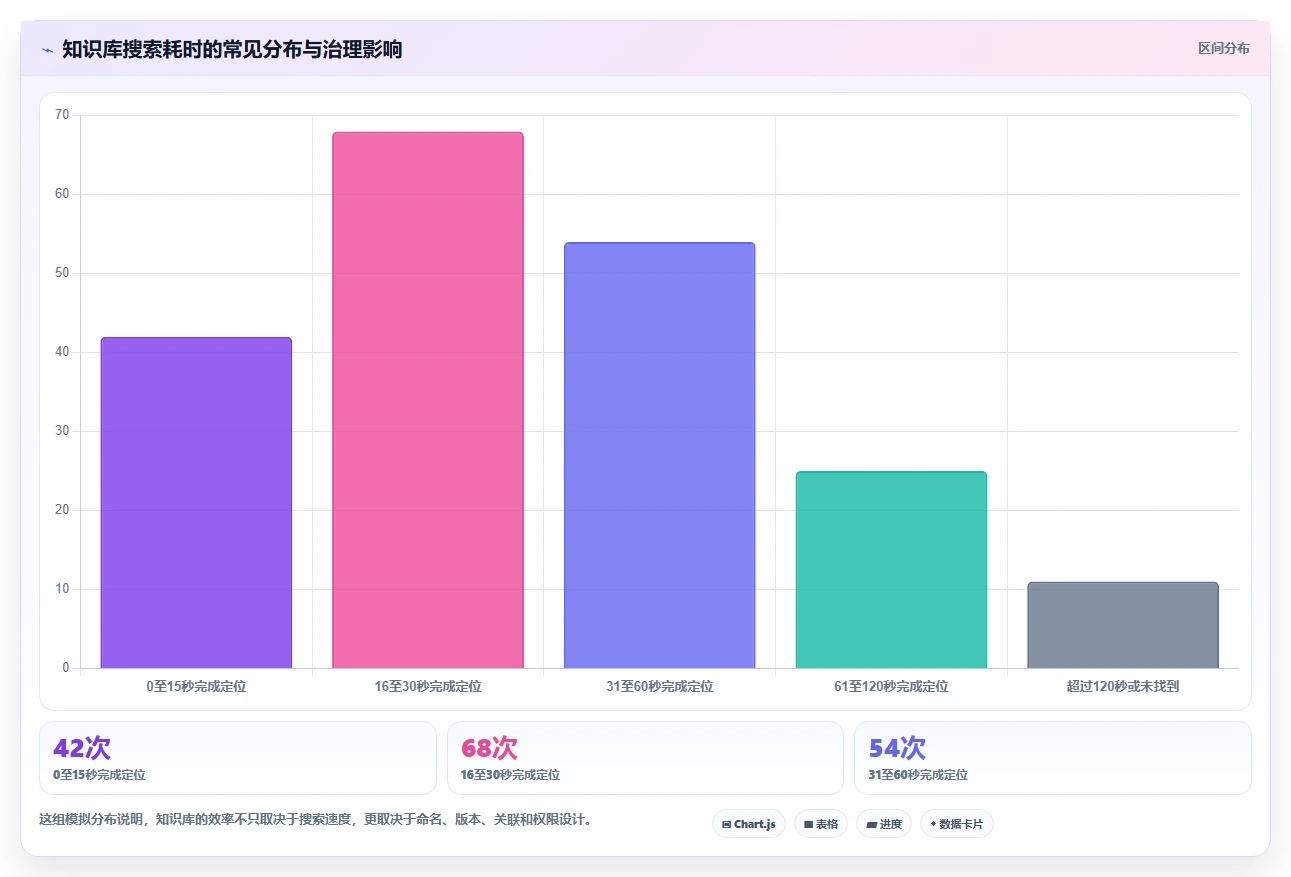The height and width of the screenshot is (877, 1291).
Task: Open the 42次 stat card
Action: point(238,758)
